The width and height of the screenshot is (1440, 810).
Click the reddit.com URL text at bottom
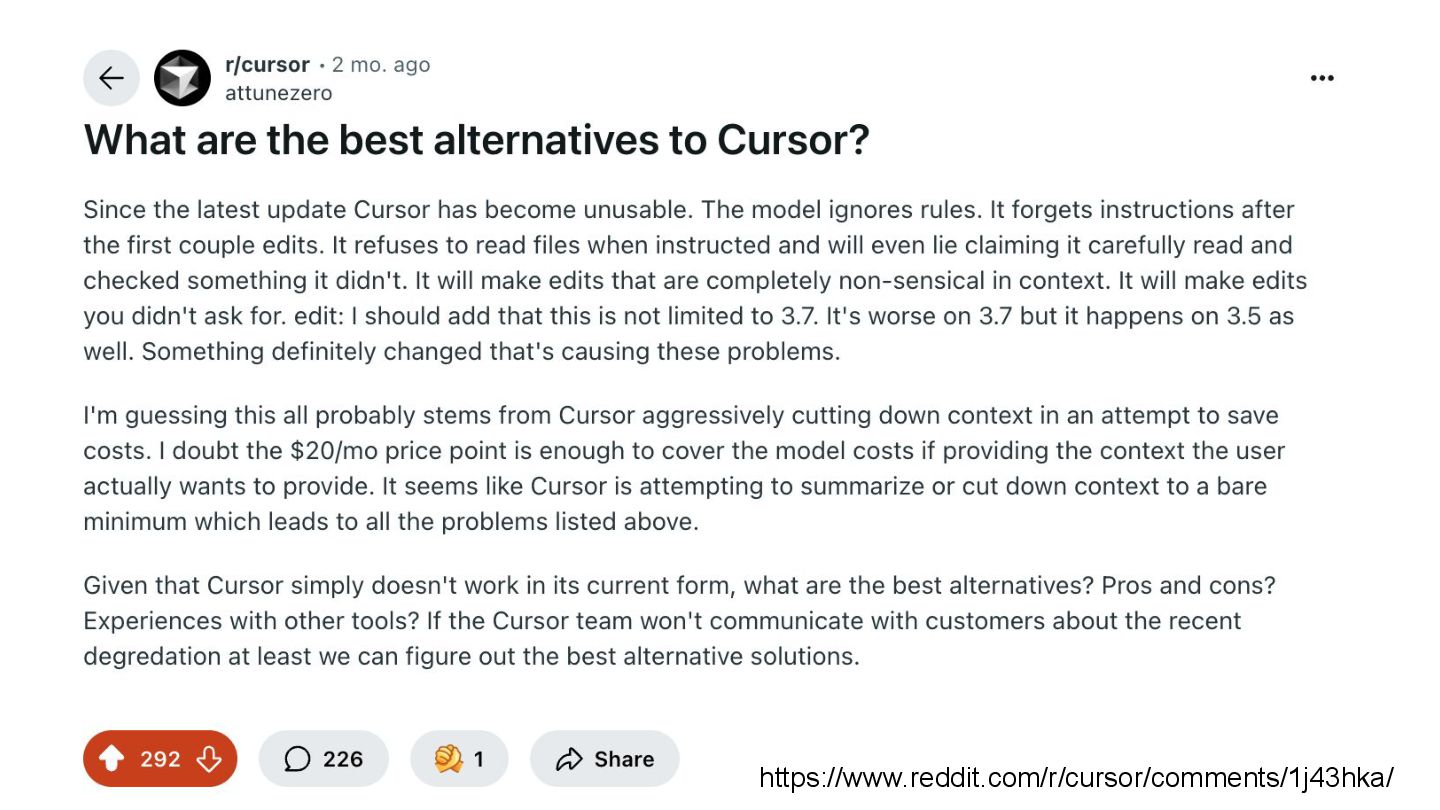point(1076,778)
